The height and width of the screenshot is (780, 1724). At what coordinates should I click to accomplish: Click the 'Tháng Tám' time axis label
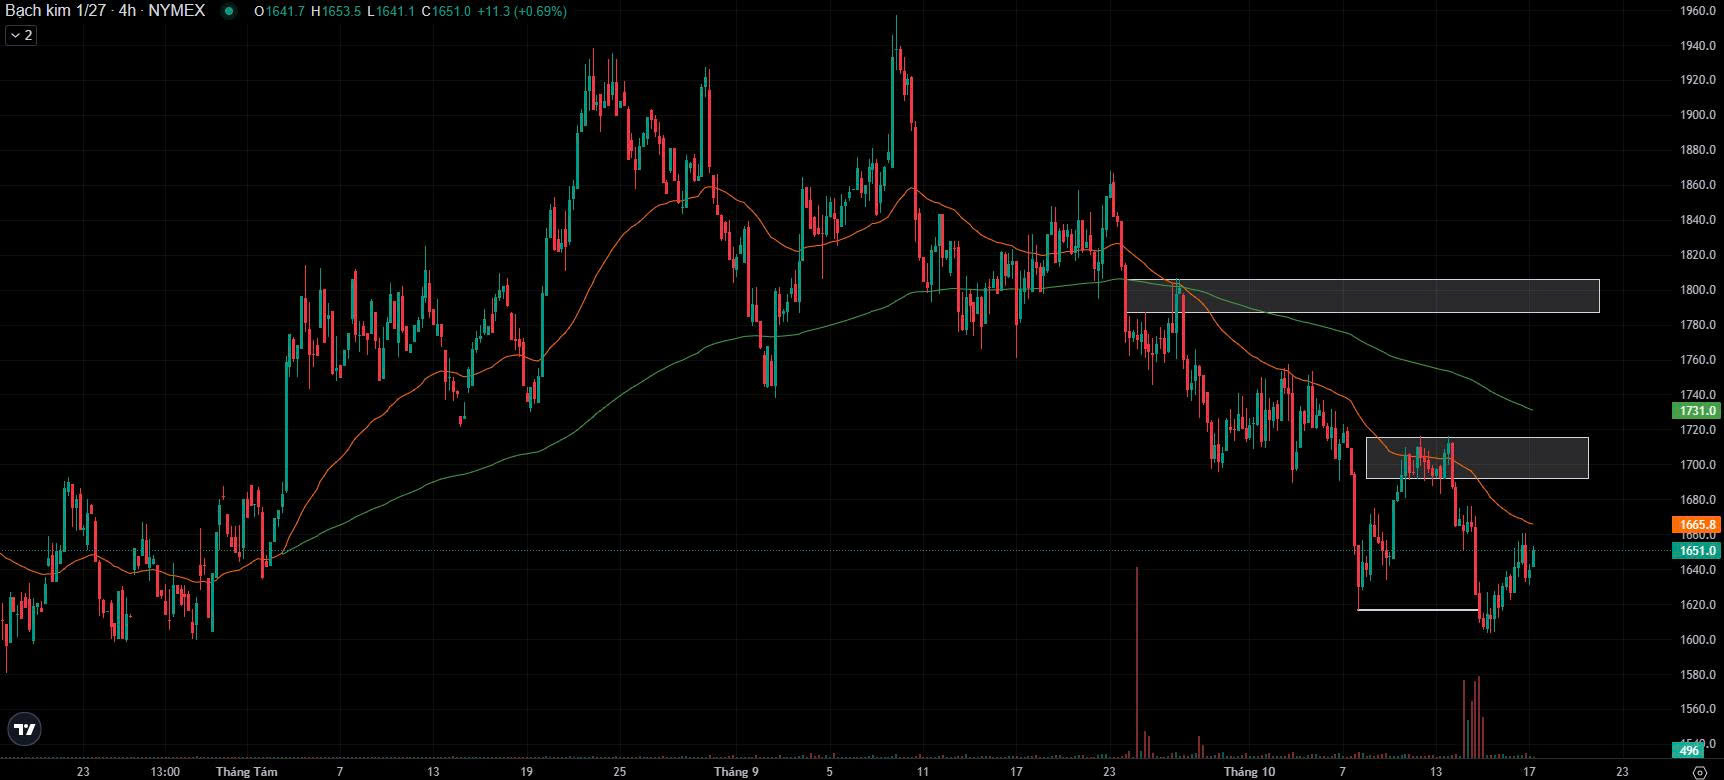click(x=247, y=772)
